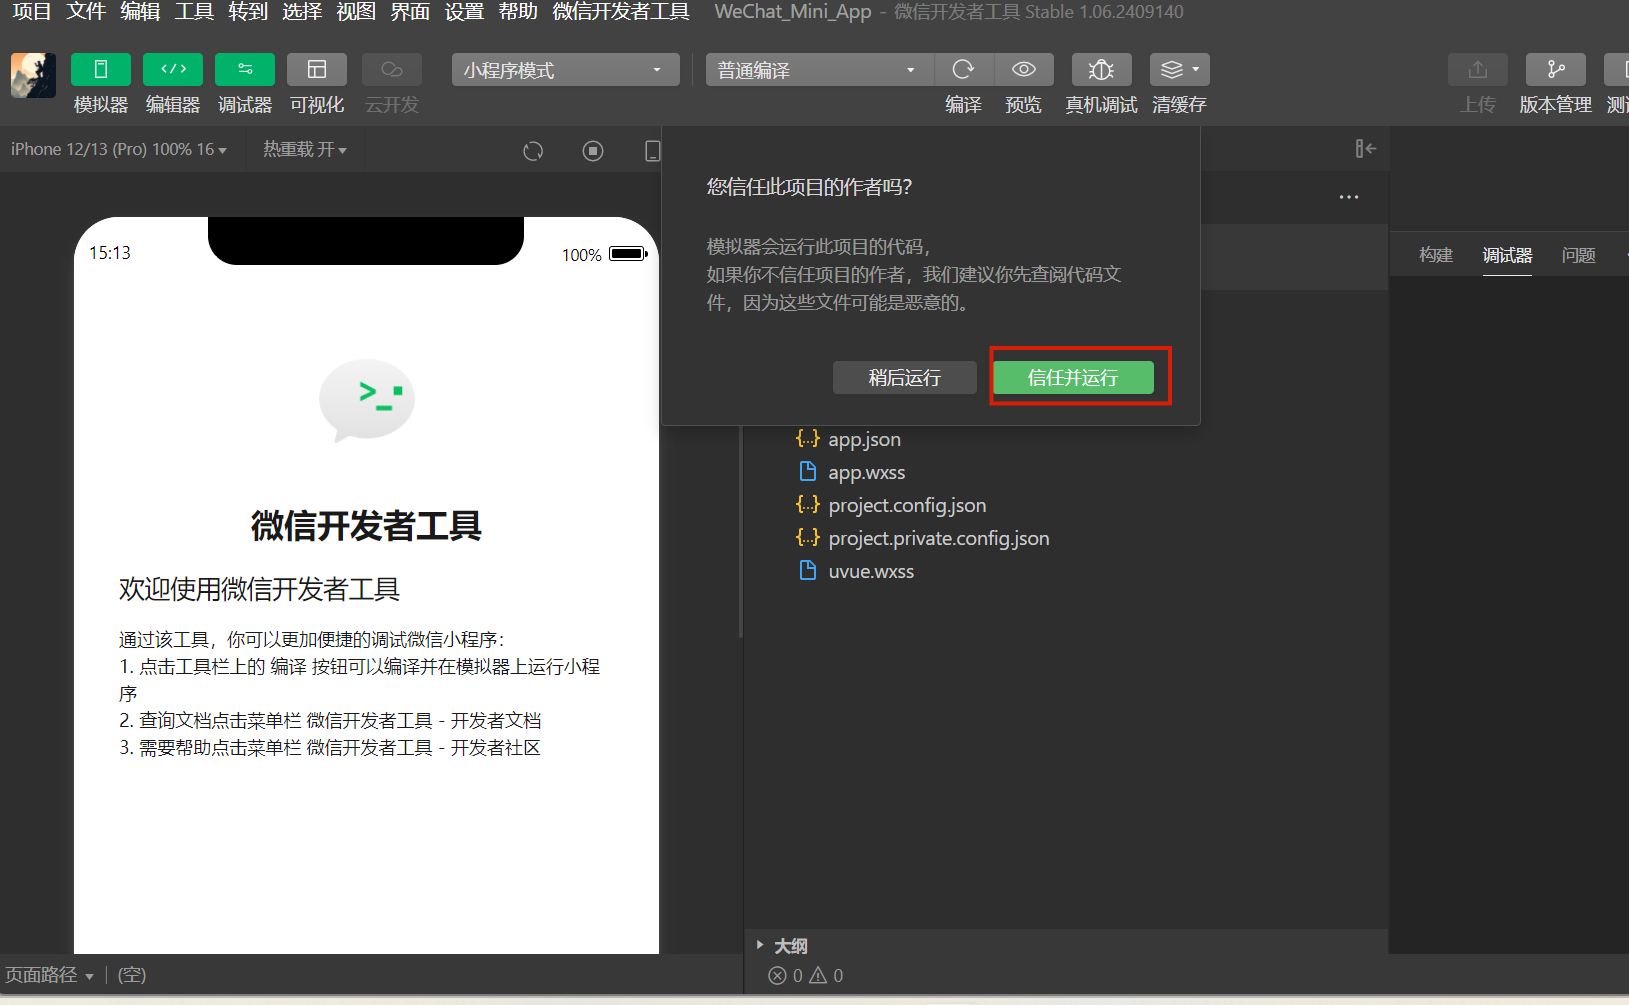Toggle the simulator (模拟器) panel button
Image resolution: width=1629 pixels, height=1005 pixels.
pos(101,70)
